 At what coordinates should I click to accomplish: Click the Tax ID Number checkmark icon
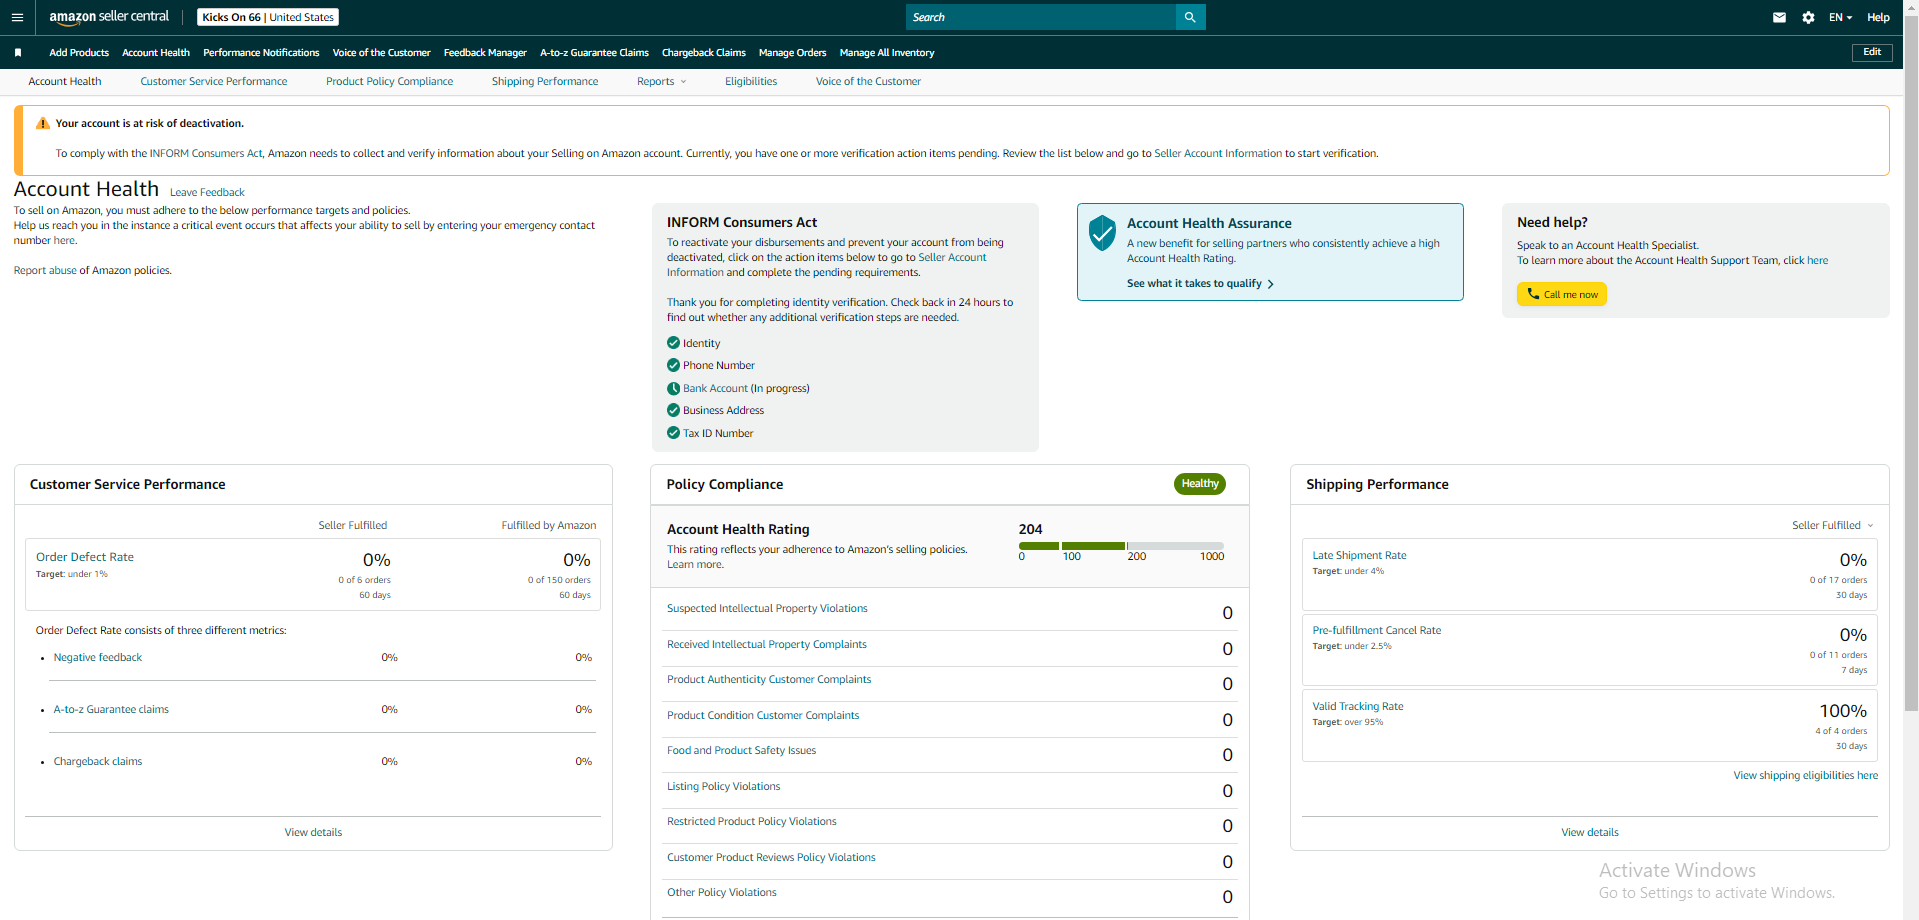tap(673, 433)
